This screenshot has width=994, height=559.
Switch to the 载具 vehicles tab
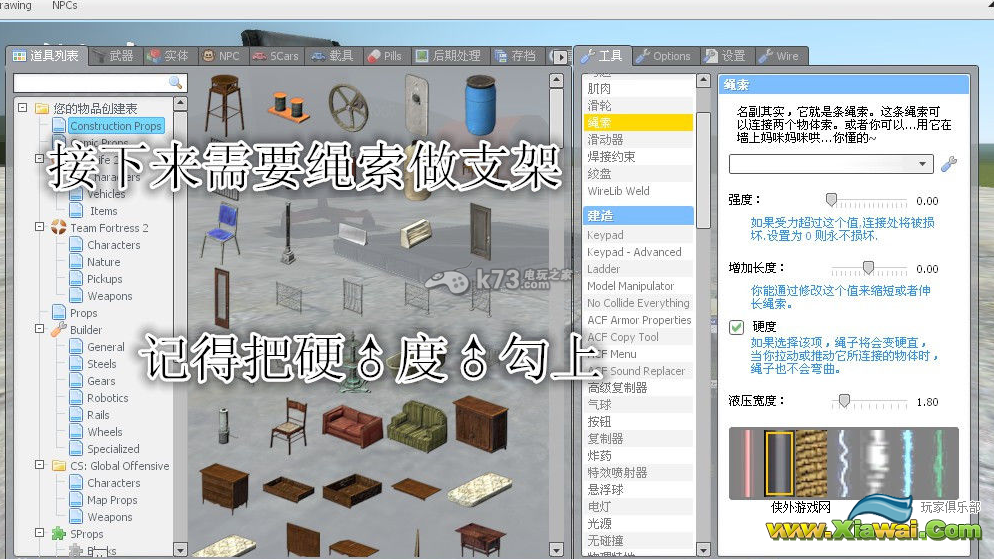[333, 56]
